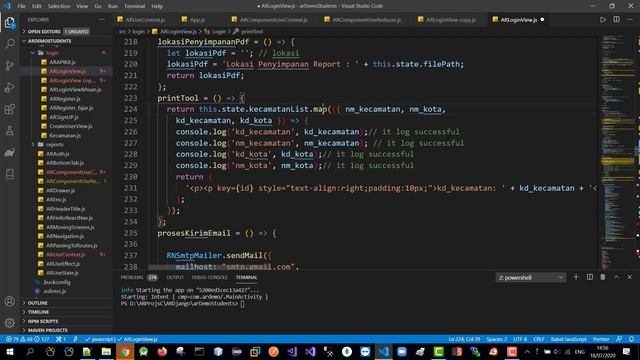Click the Ln 224, Col 39 status item
This screenshot has width=640, height=360.
coord(464,339)
